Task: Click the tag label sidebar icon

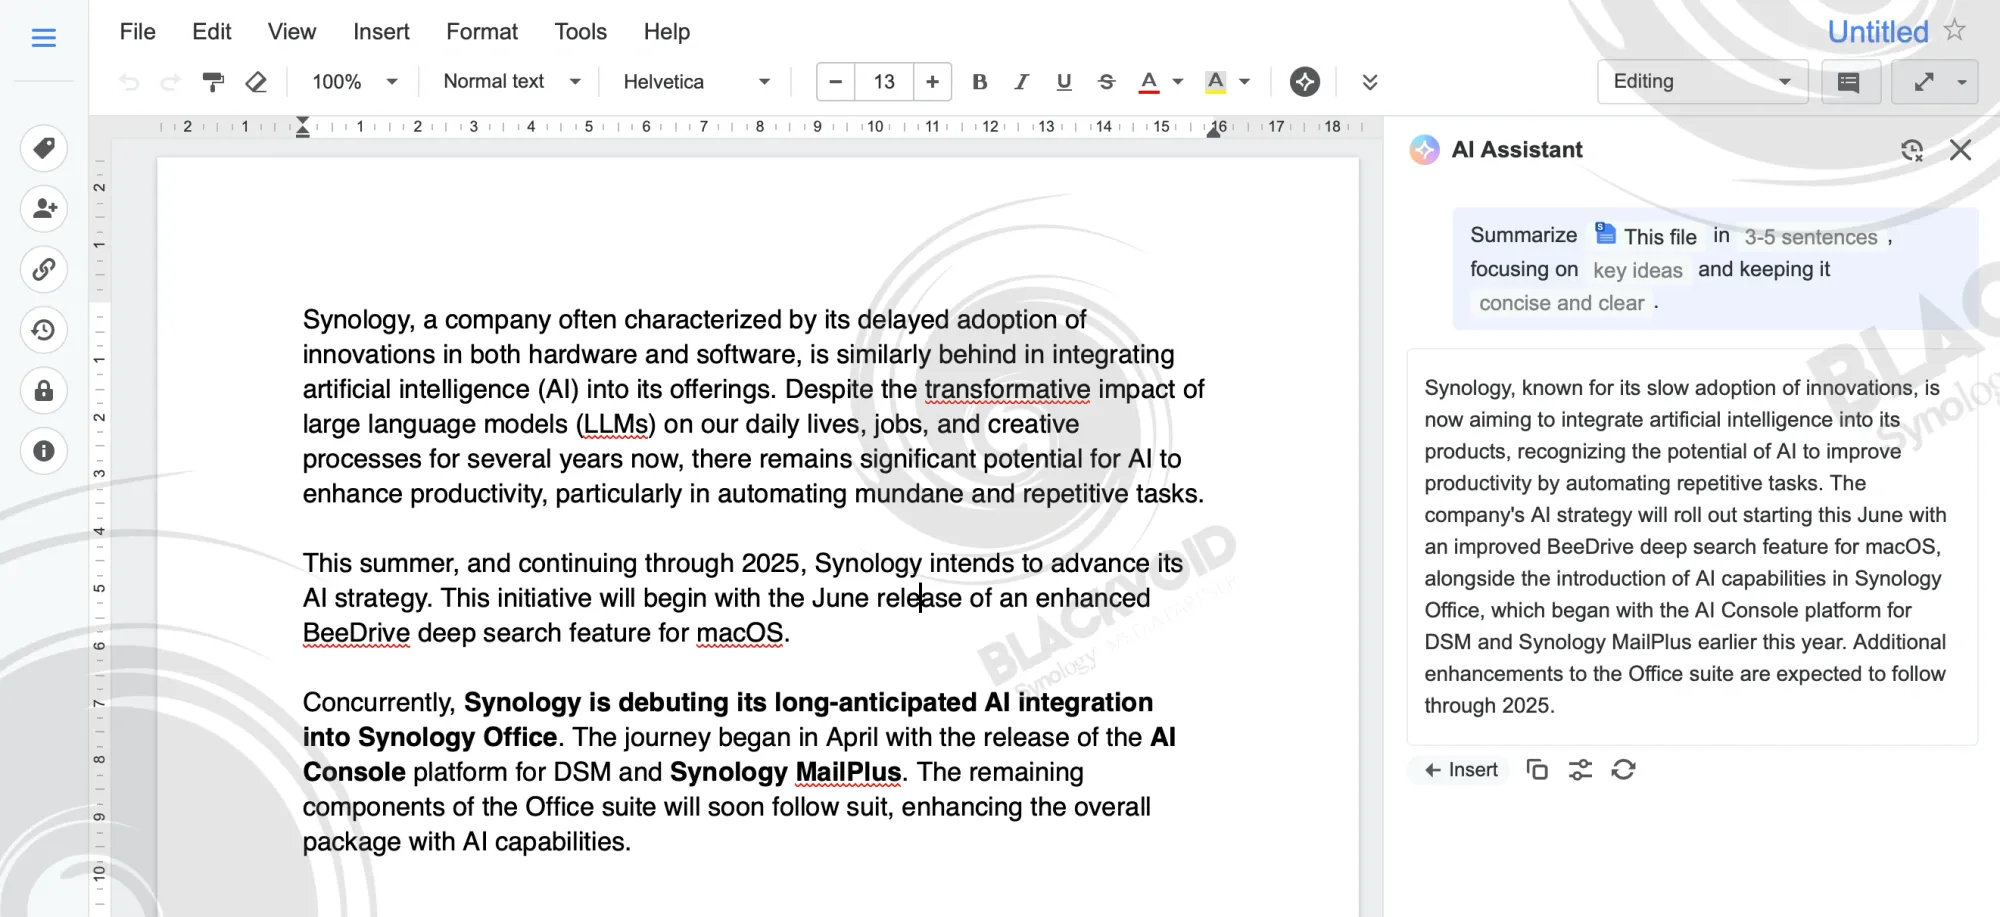Action: coord(44,149)
